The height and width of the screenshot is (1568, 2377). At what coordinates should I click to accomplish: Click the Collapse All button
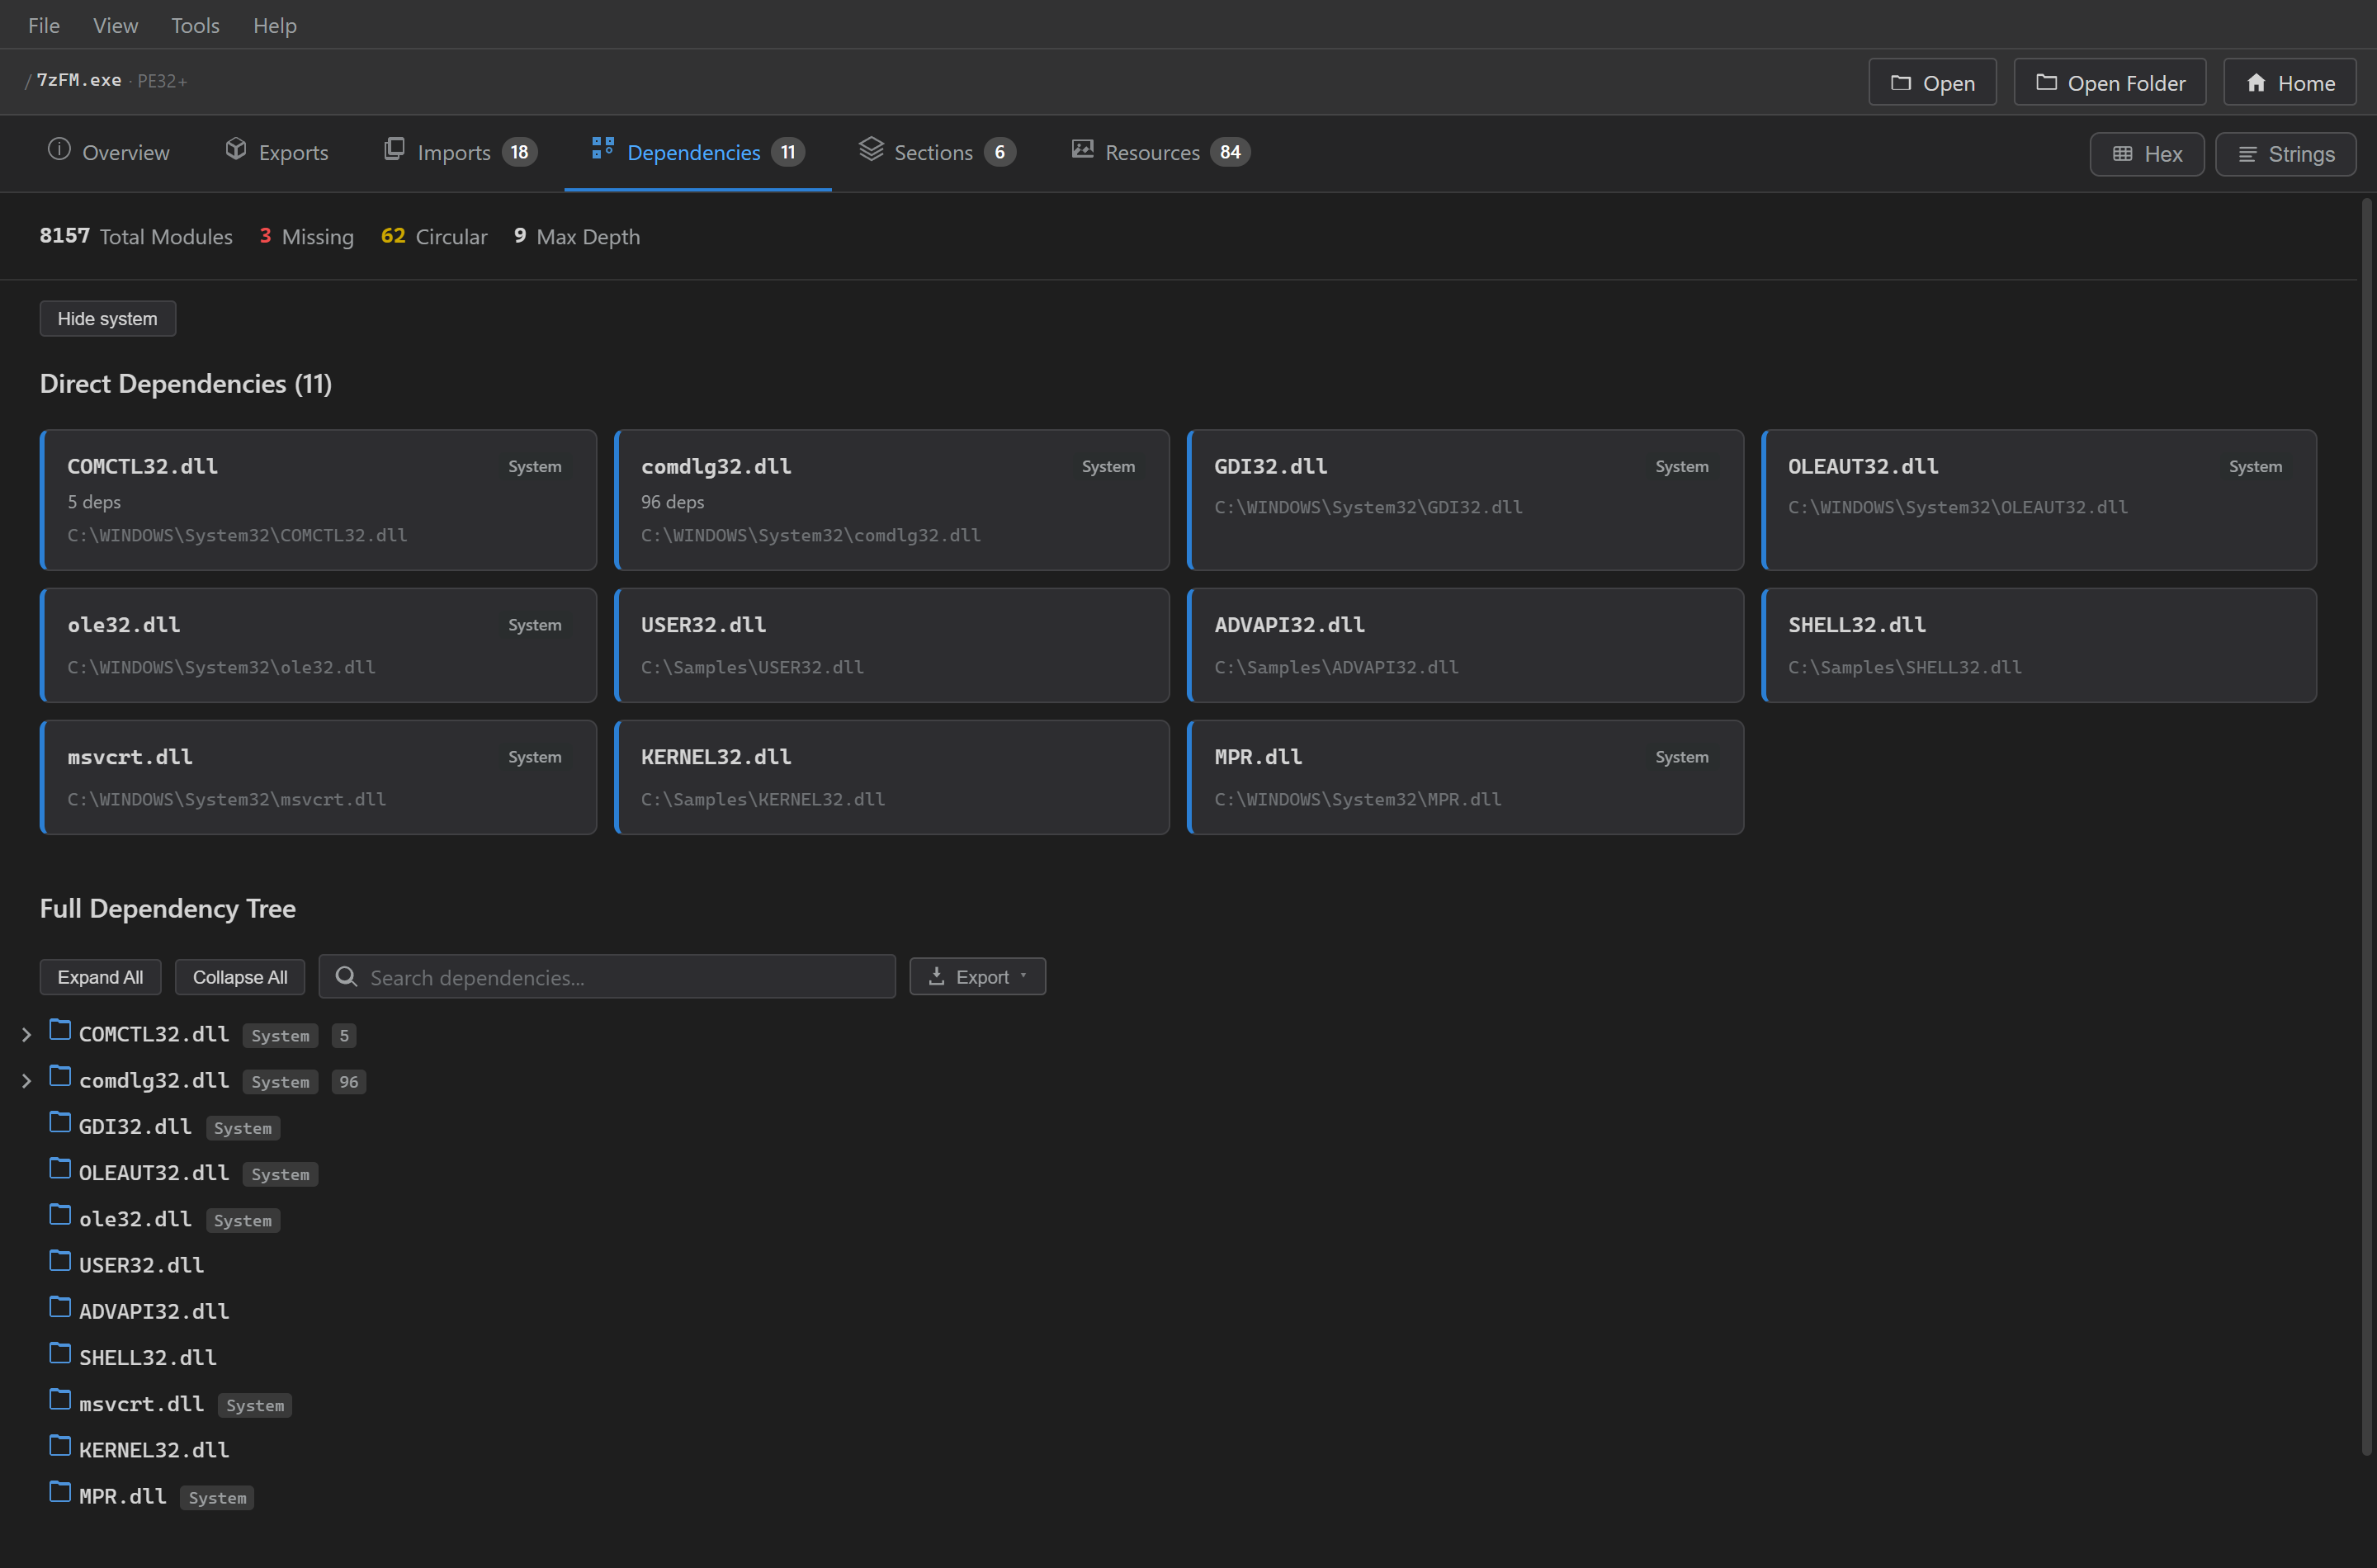(240, 977)
